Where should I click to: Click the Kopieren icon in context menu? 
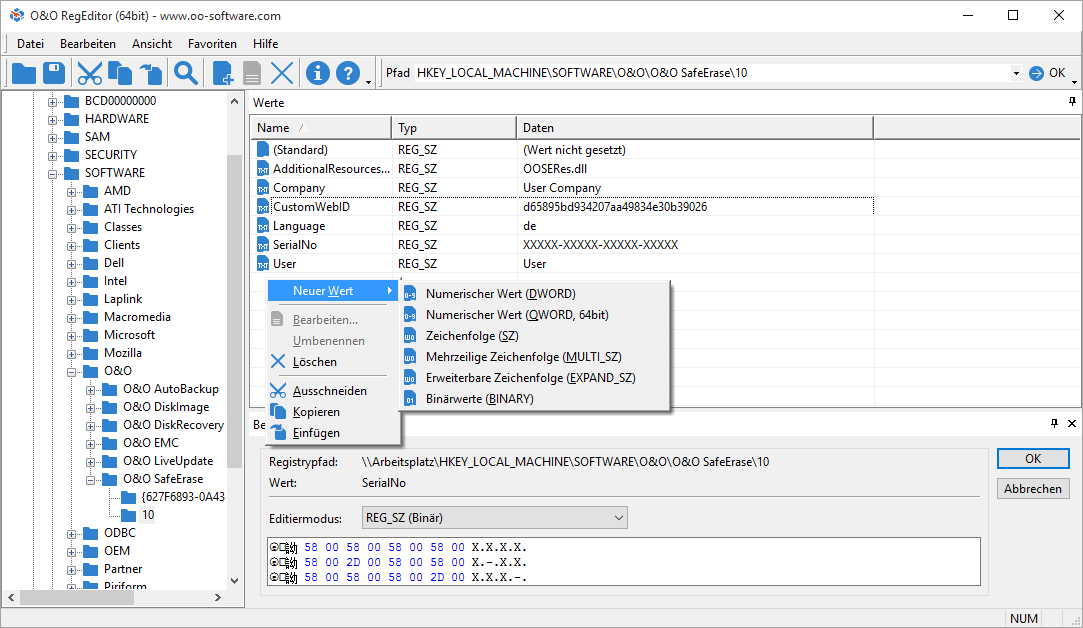(x=278, y=411)
